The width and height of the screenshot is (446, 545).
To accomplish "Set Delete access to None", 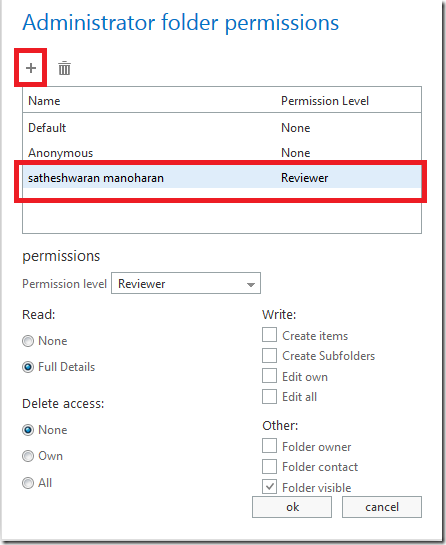I will click(28, 430).
